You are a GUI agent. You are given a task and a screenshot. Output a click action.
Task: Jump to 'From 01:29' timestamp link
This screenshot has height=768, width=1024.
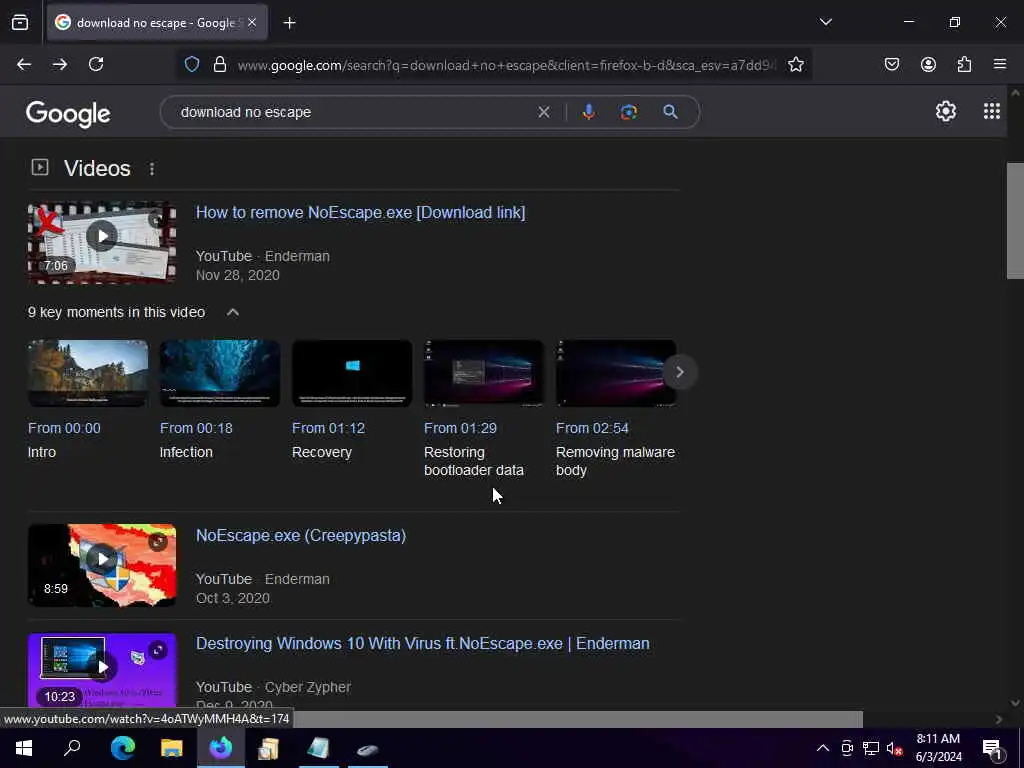click(x=460, y=428)
